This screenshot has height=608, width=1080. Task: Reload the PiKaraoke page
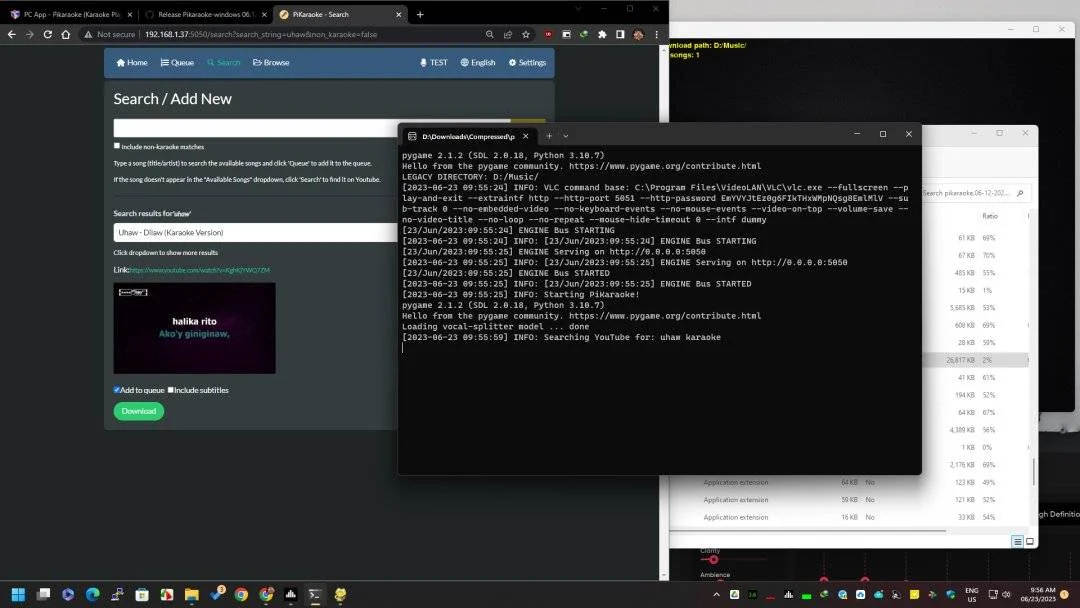point(48,34)
